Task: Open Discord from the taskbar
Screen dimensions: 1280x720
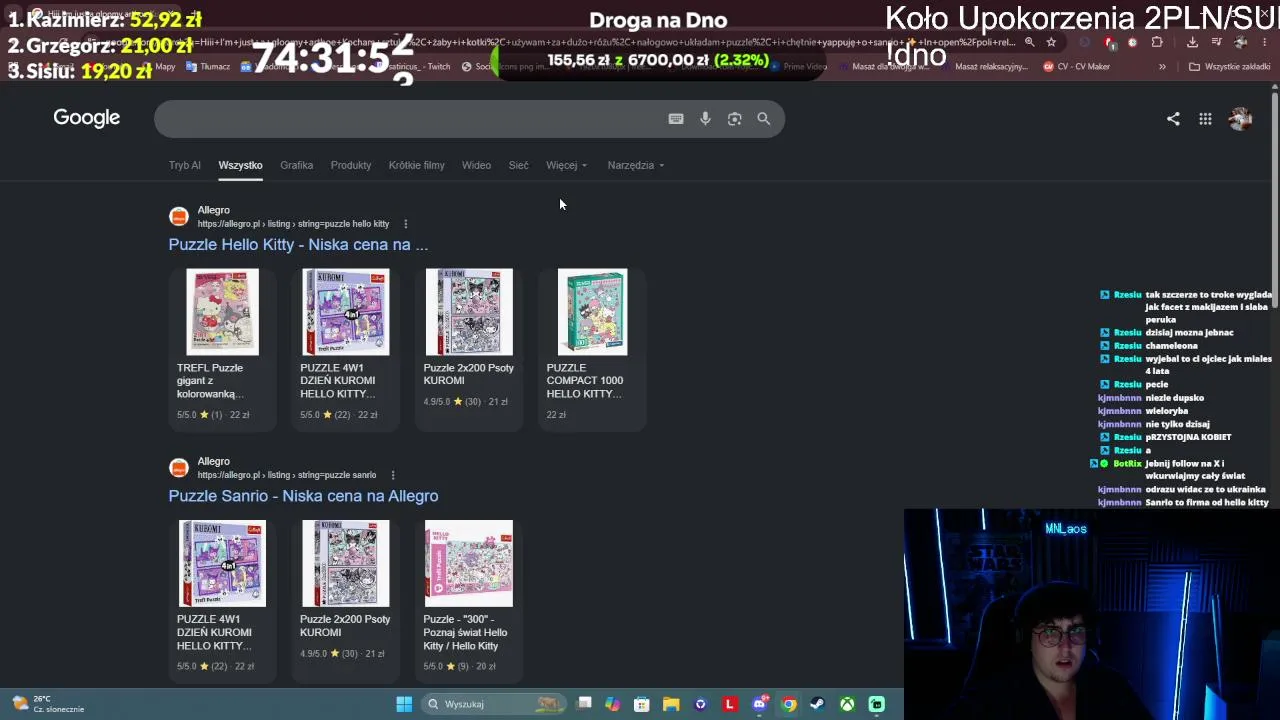Action: 759,704
